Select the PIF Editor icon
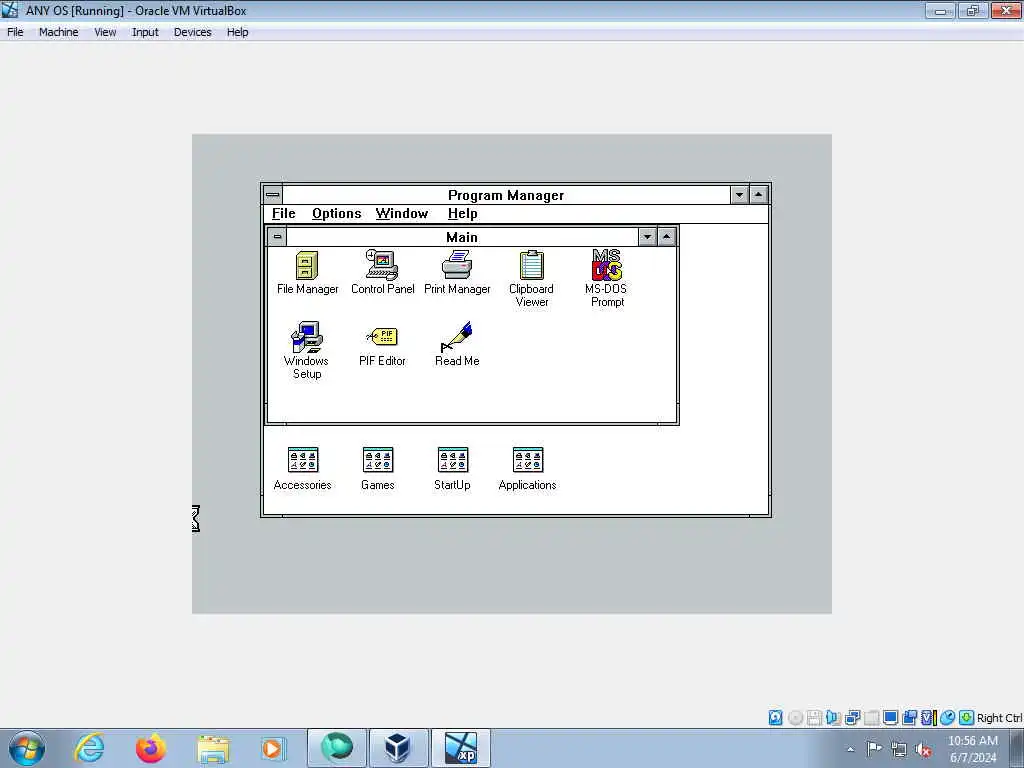The image size is (1024, 768). coord(382,346)
